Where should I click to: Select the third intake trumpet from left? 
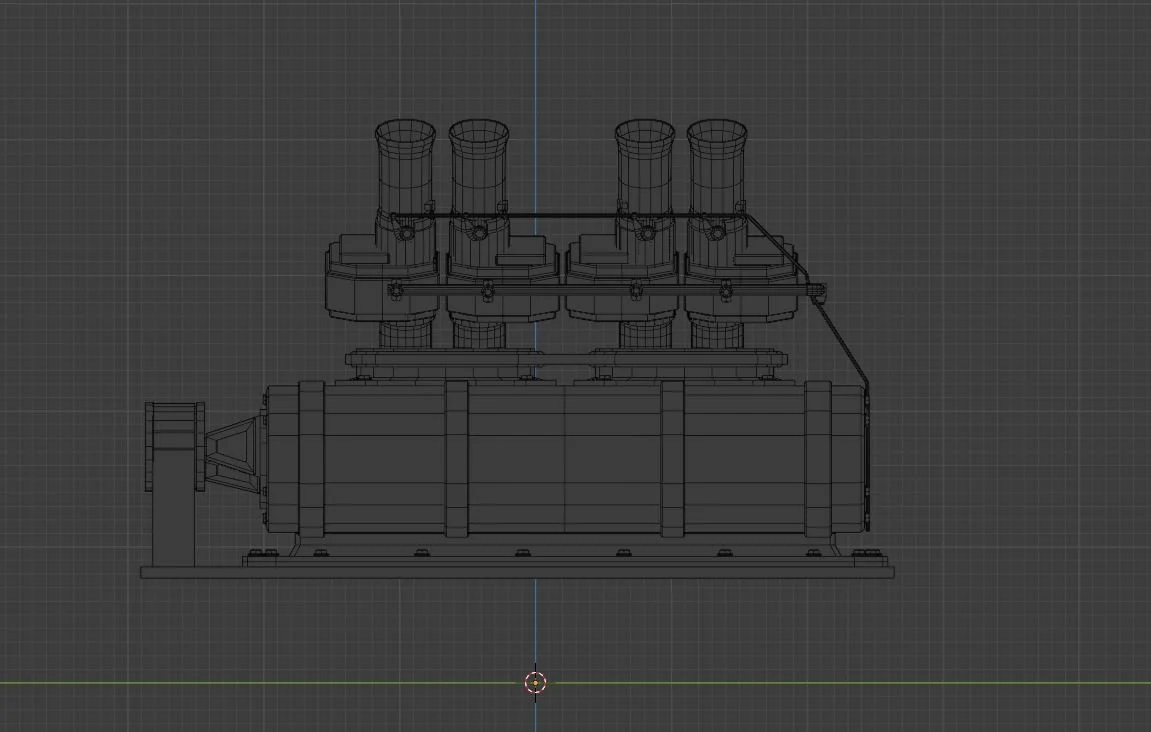[645, 167]
